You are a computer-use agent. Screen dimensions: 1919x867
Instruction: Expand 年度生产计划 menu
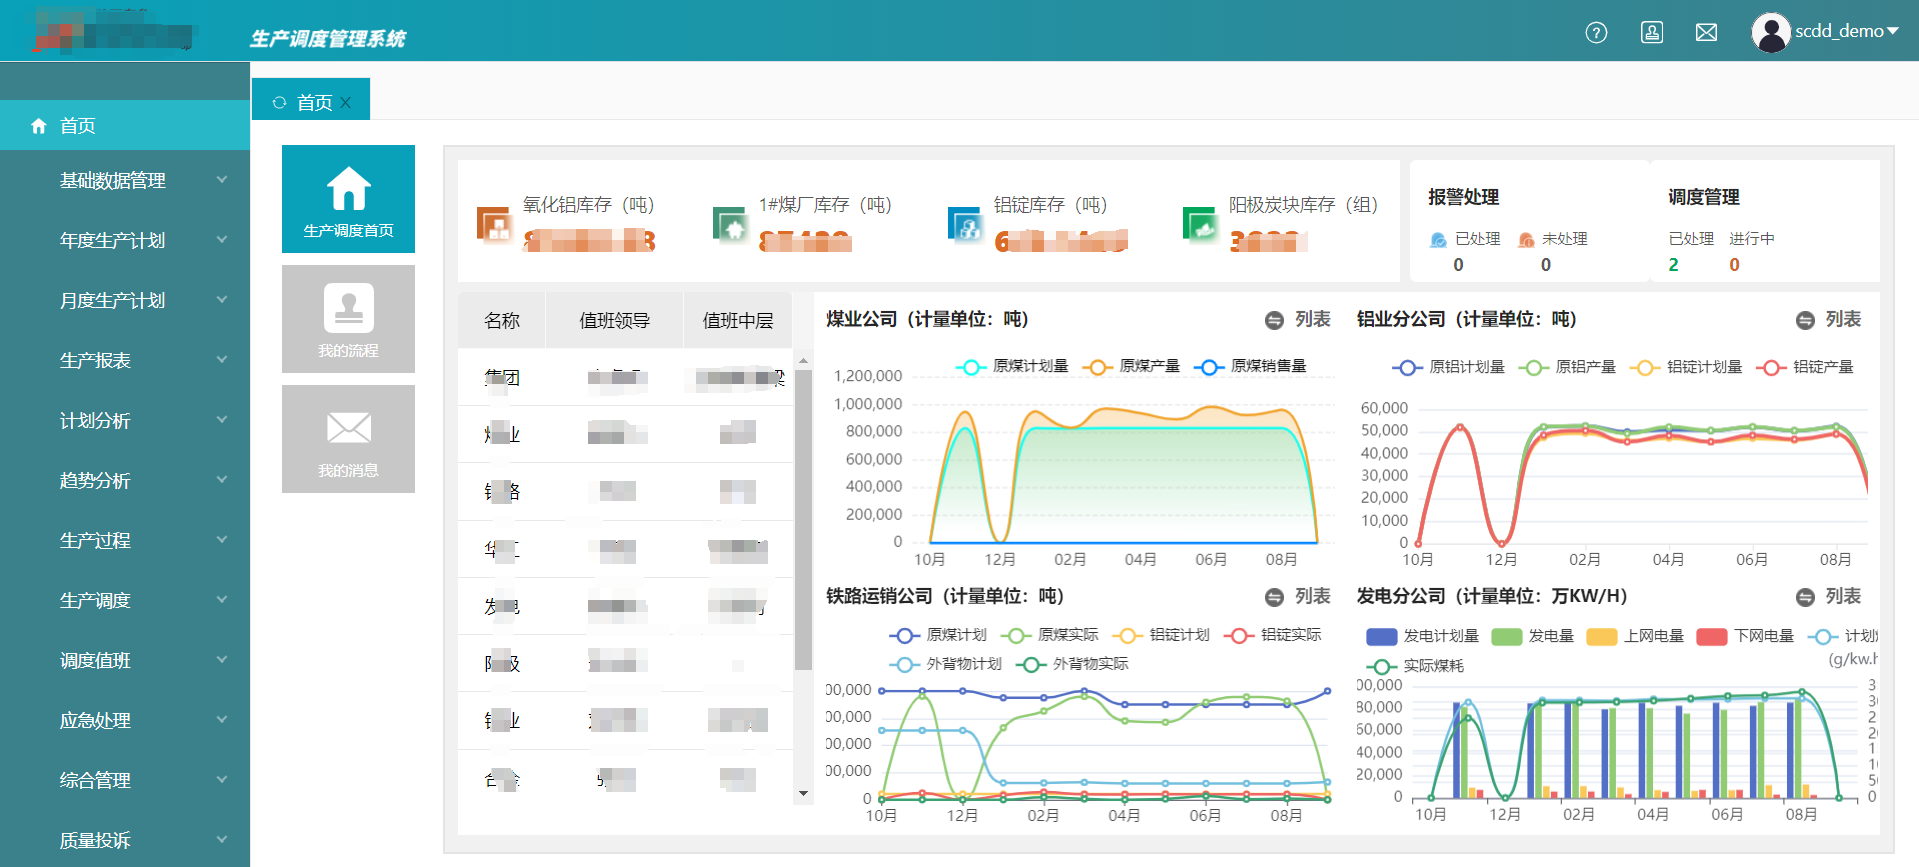click(x=125, y=240)
